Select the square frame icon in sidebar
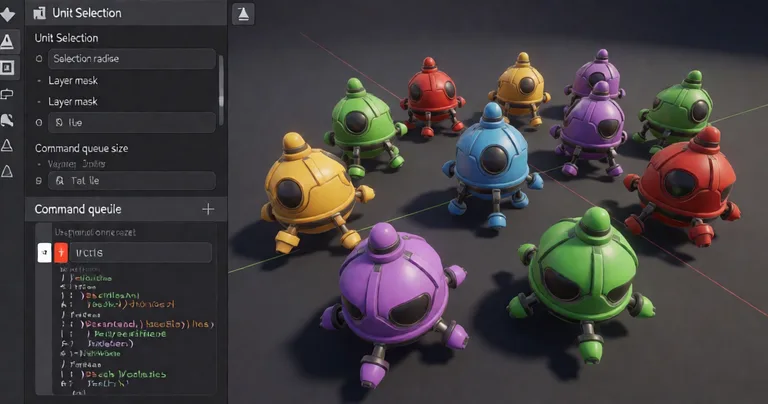The width and height of the screenshot is (768, 404). [x=7, y=67]
